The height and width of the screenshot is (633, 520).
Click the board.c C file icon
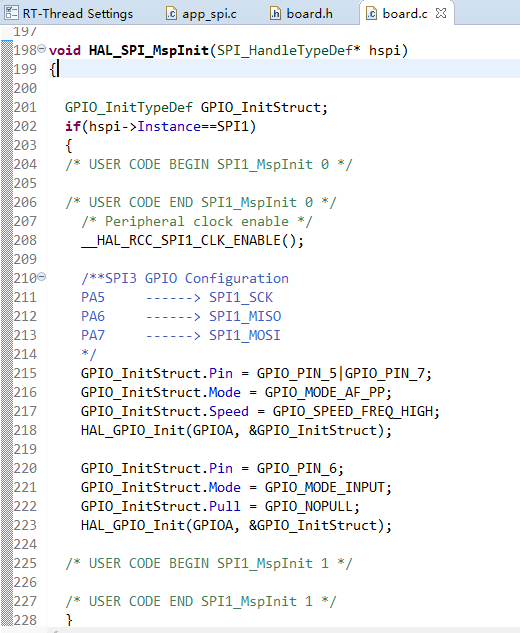[x=371, y=13]
